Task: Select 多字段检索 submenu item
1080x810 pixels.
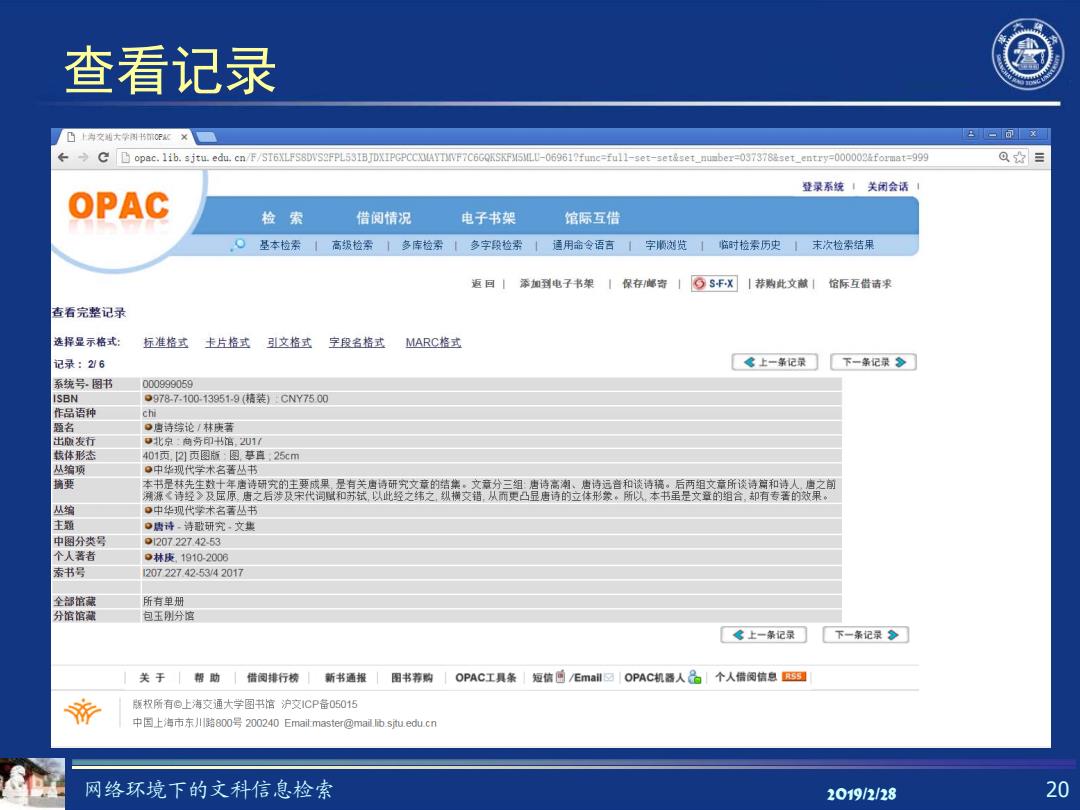Action: coord(496,245)
